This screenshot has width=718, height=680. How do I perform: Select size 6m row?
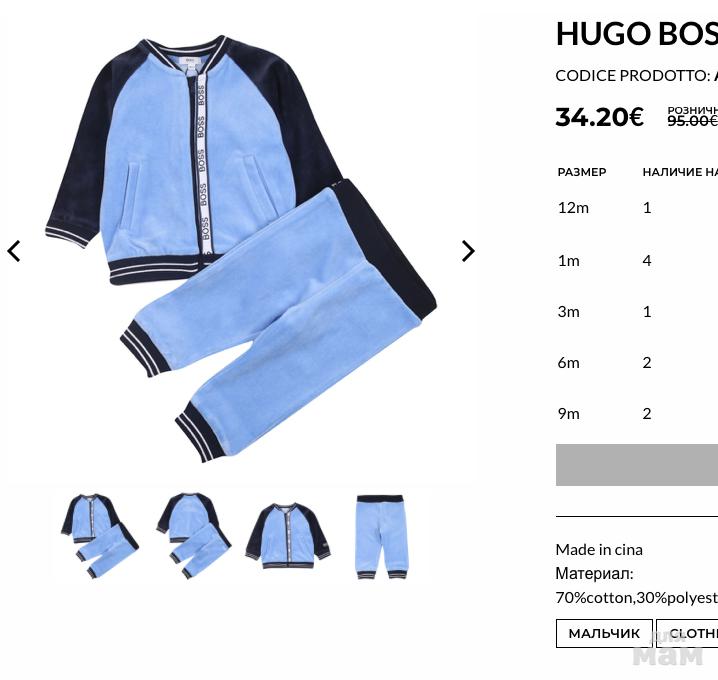(637, 363)
